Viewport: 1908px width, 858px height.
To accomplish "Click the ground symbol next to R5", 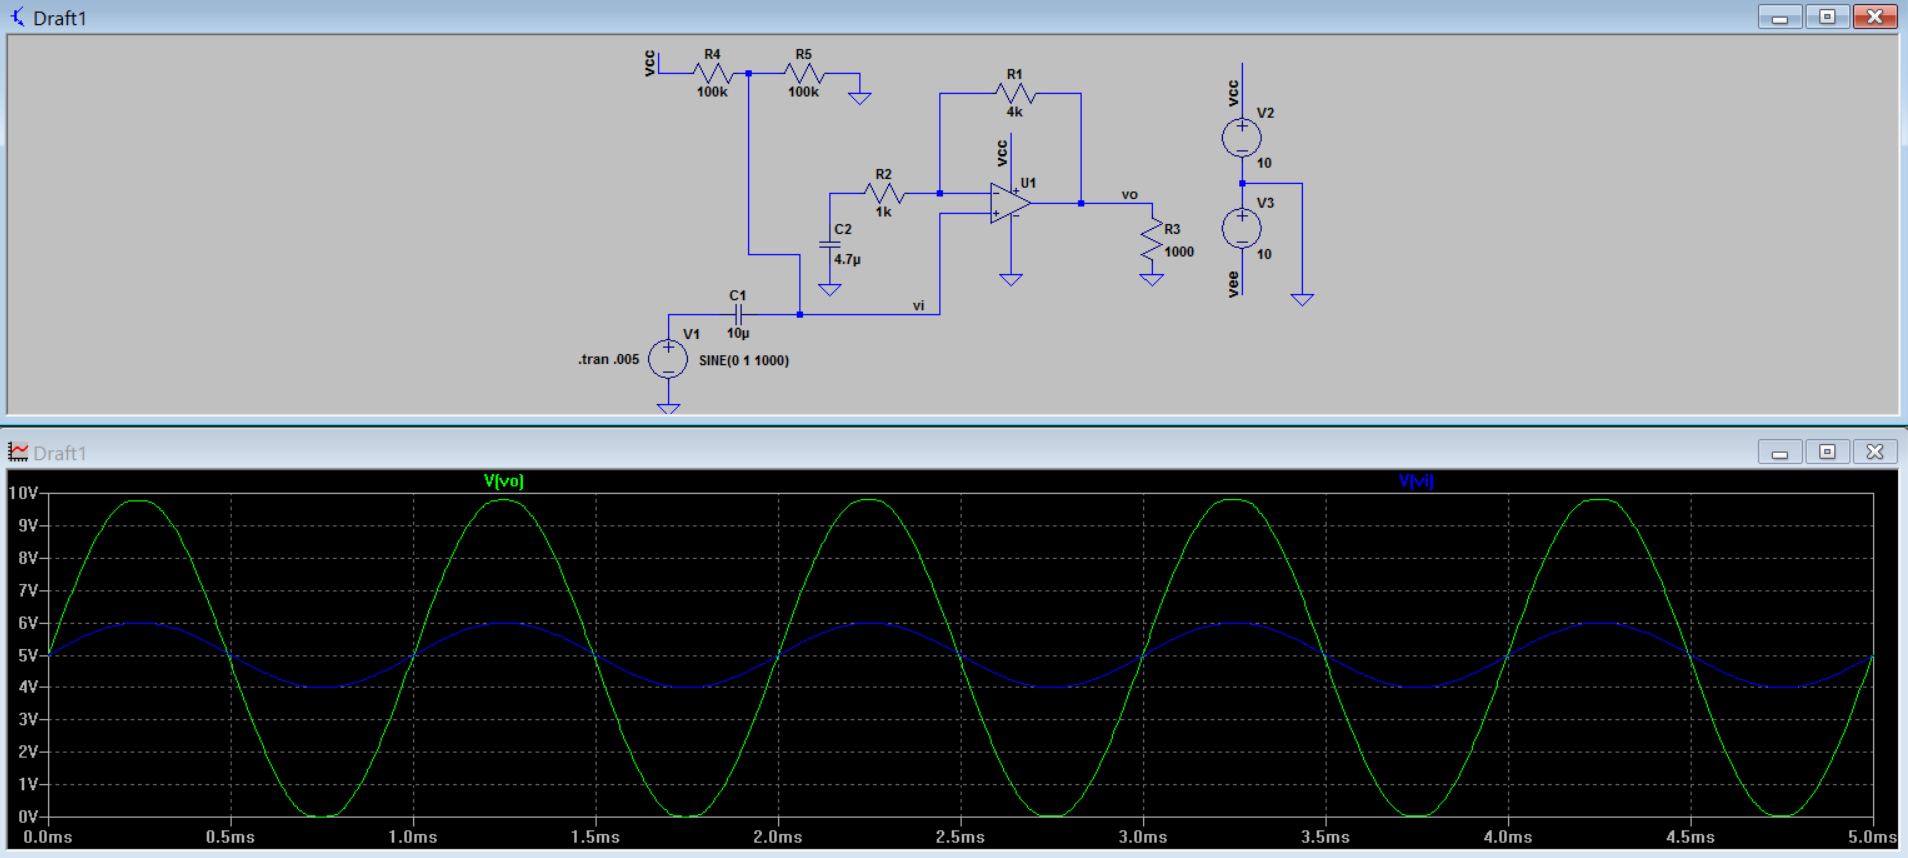I will pos(860,98).
